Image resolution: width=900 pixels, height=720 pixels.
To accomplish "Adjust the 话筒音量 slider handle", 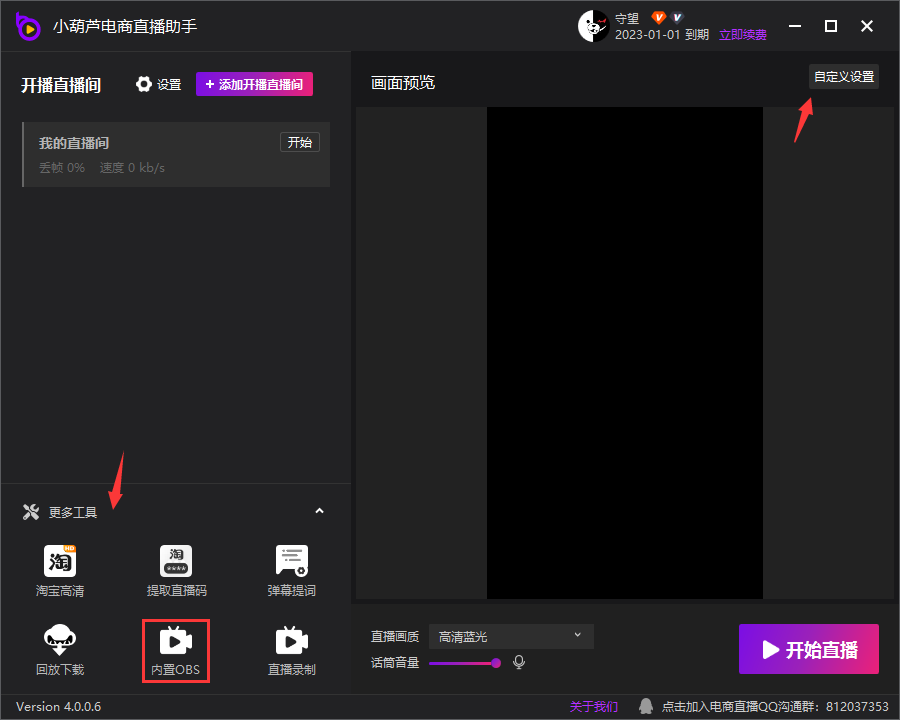I will [496, 662].
